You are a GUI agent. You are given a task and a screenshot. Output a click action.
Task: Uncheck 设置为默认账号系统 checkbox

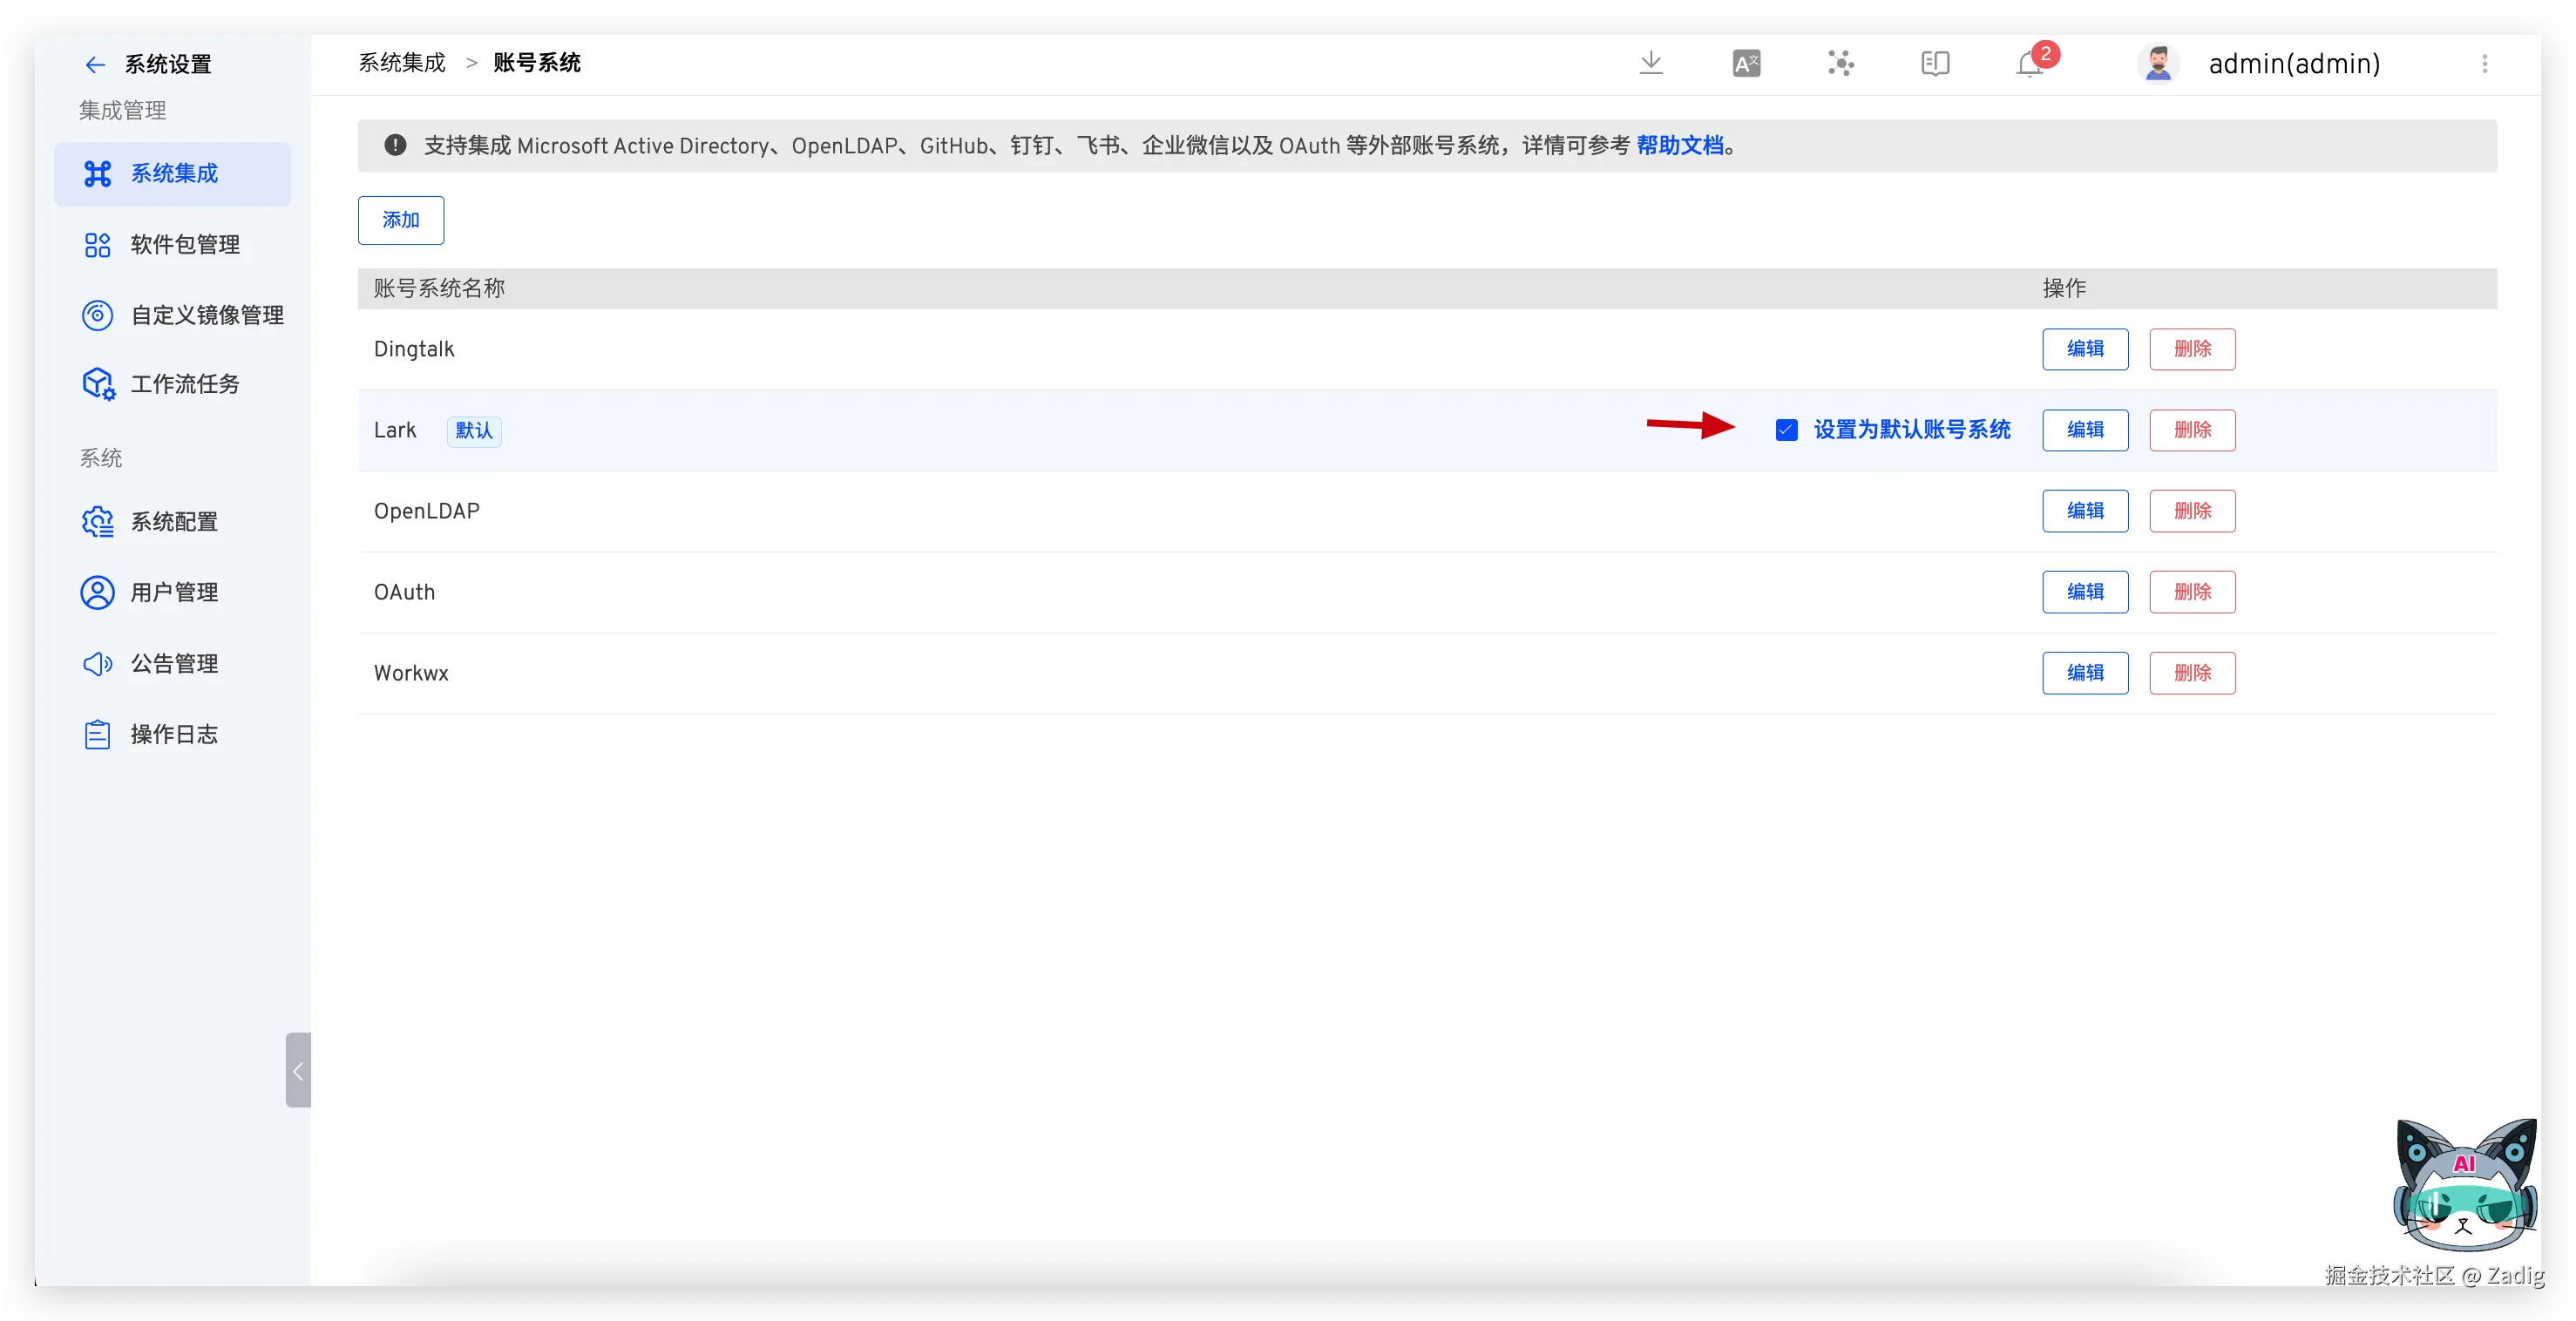[1786, 430]
